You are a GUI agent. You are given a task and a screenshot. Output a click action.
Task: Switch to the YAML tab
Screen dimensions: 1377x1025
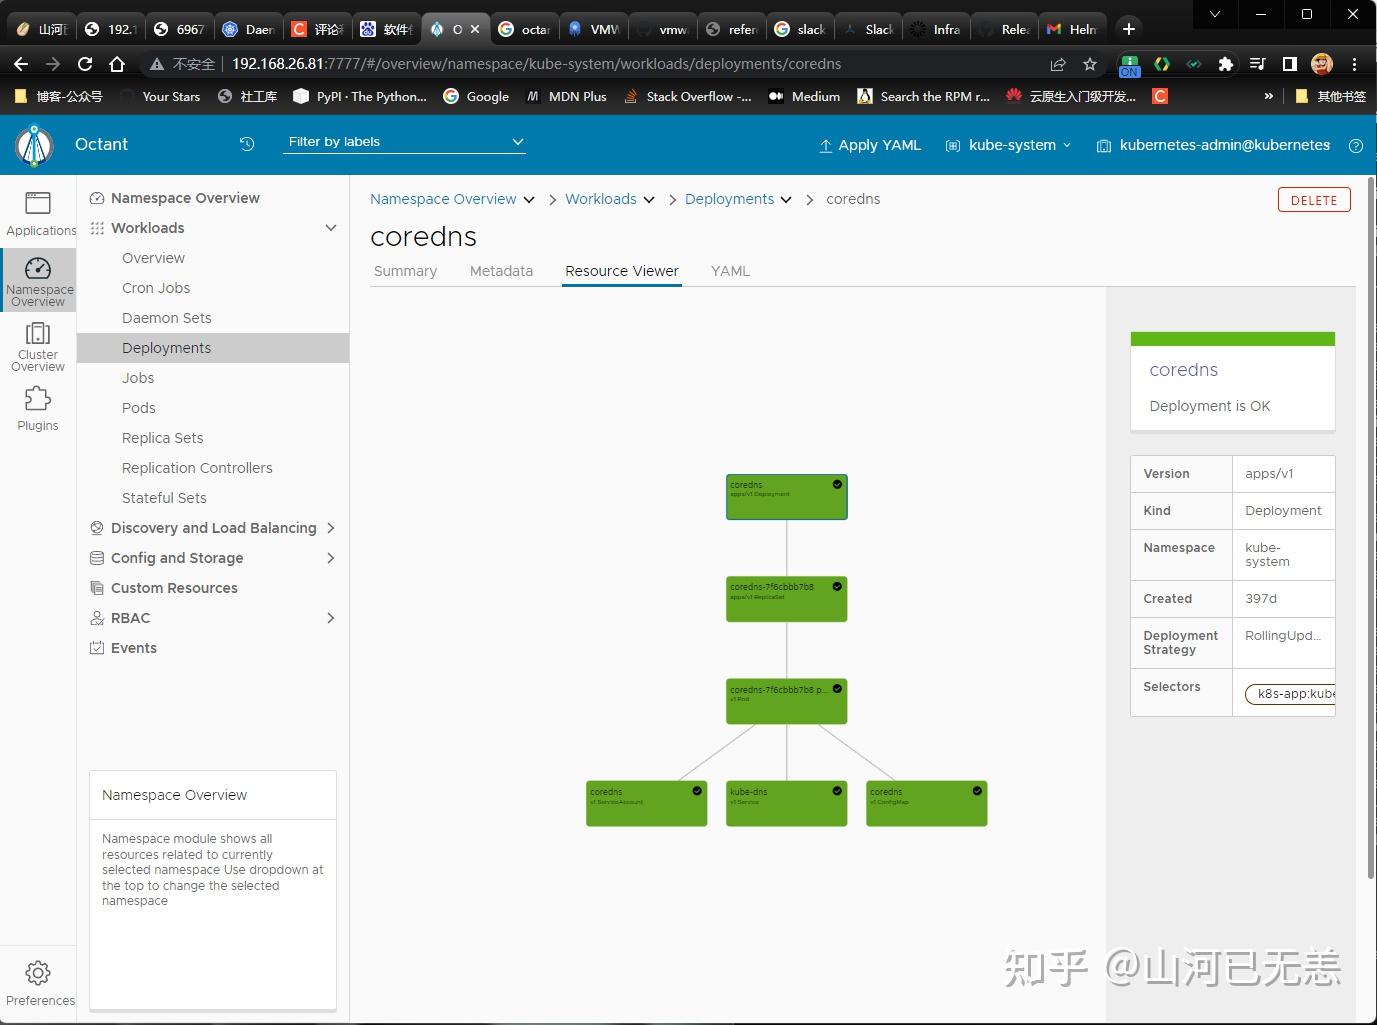tap(729, 270)
